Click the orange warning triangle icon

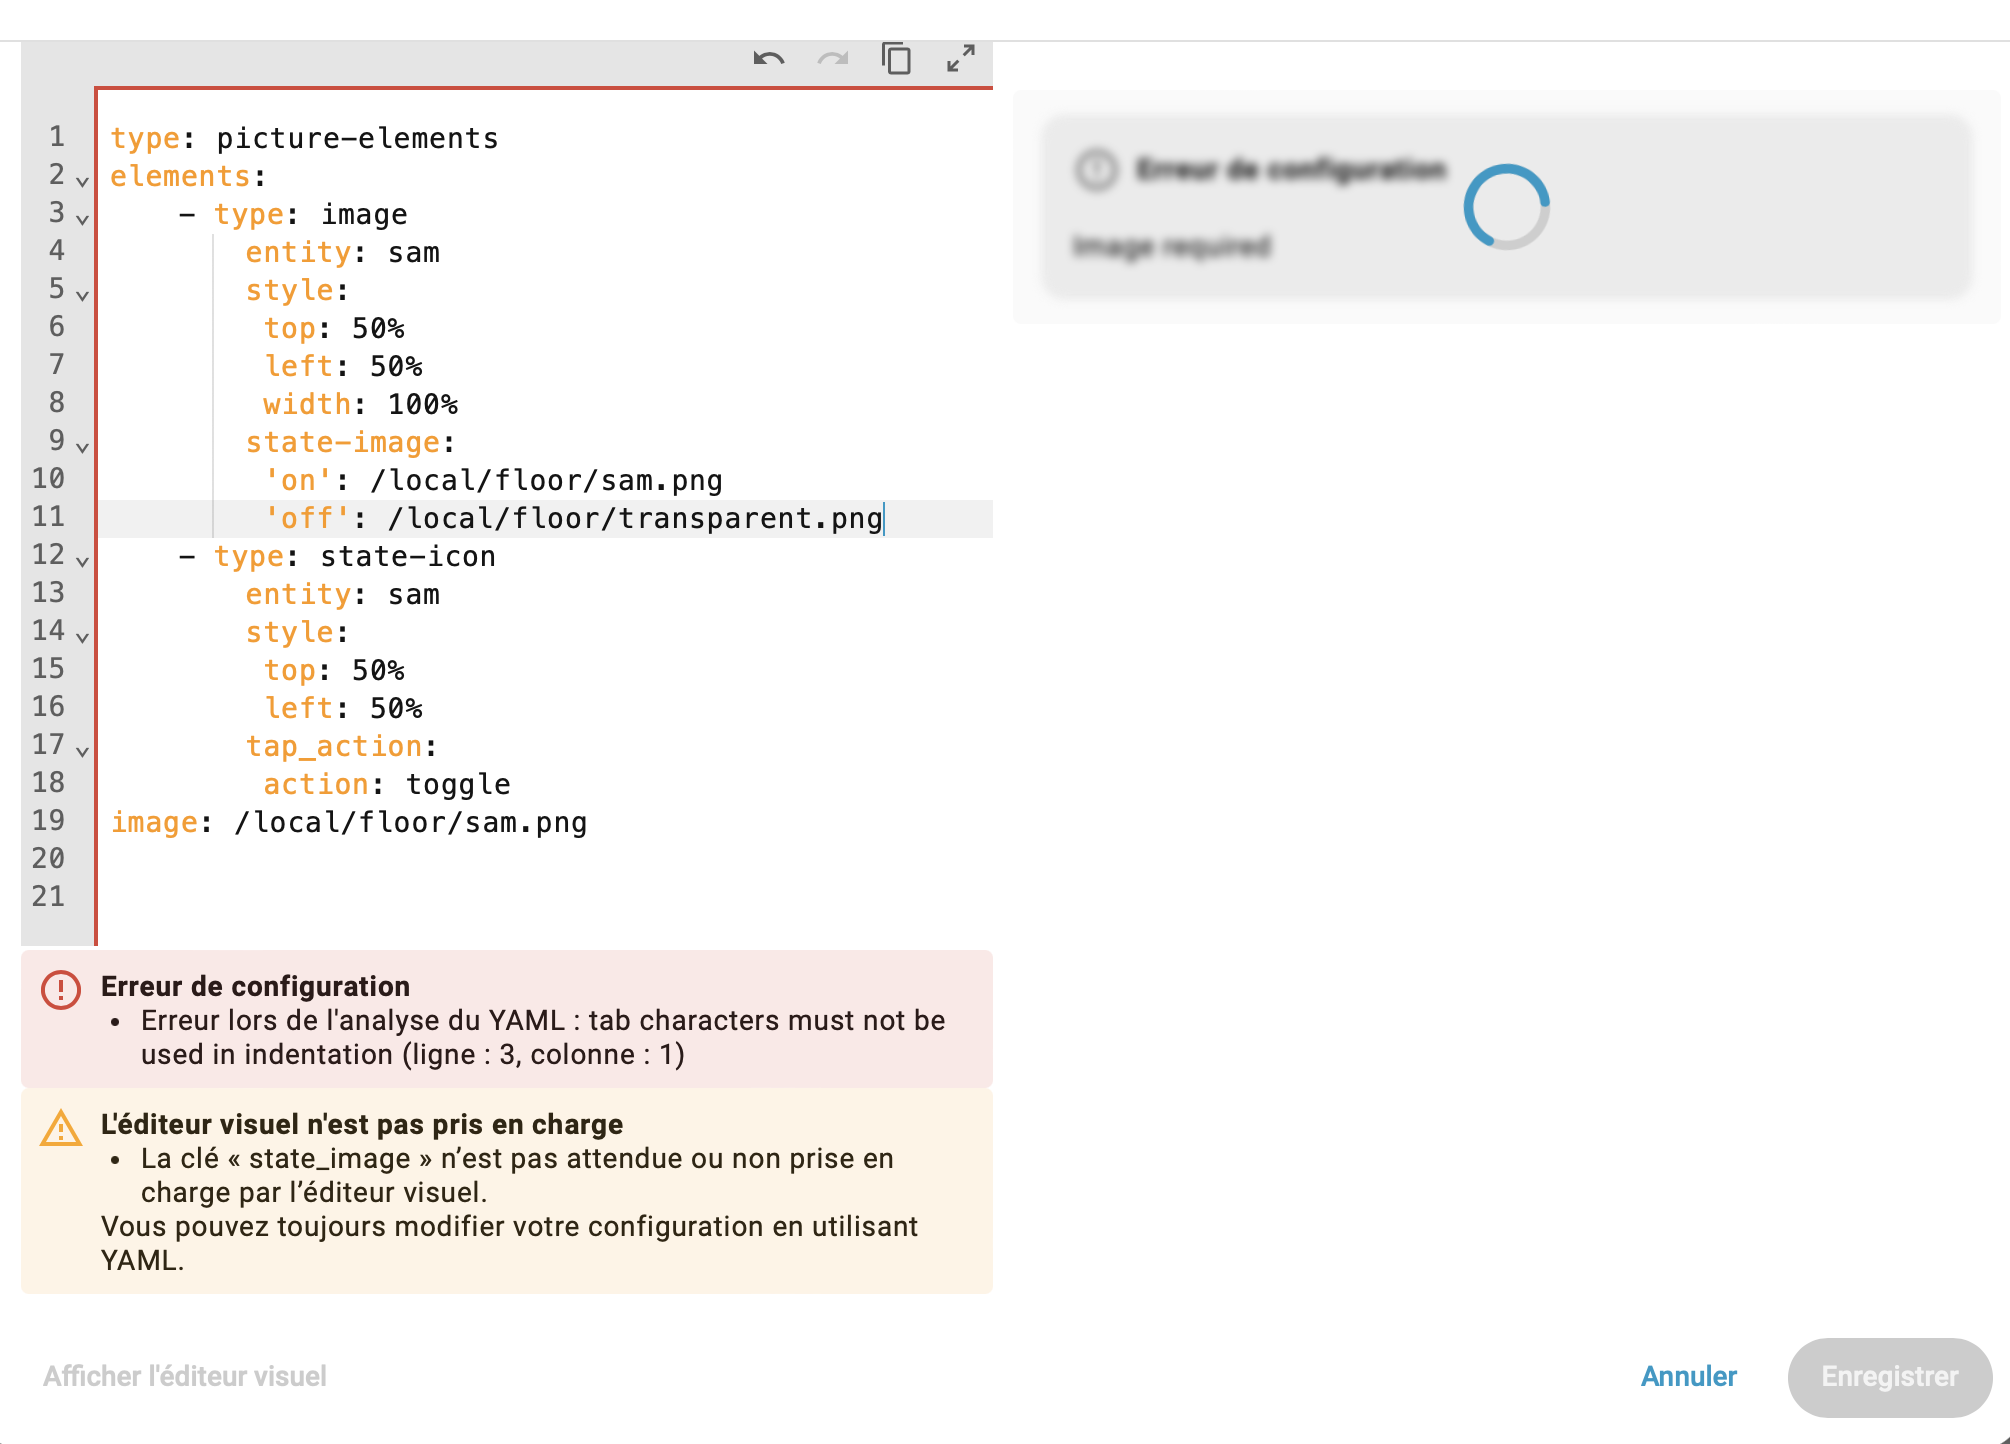(61, 1128)
